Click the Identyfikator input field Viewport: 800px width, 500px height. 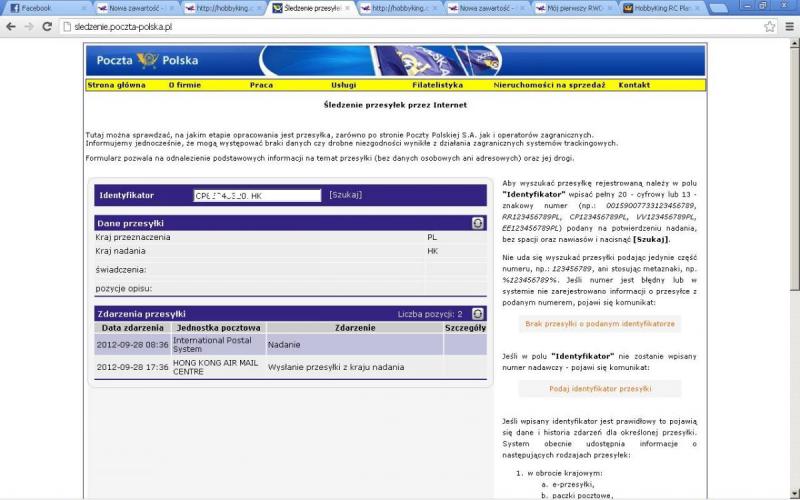coord(257,196)
